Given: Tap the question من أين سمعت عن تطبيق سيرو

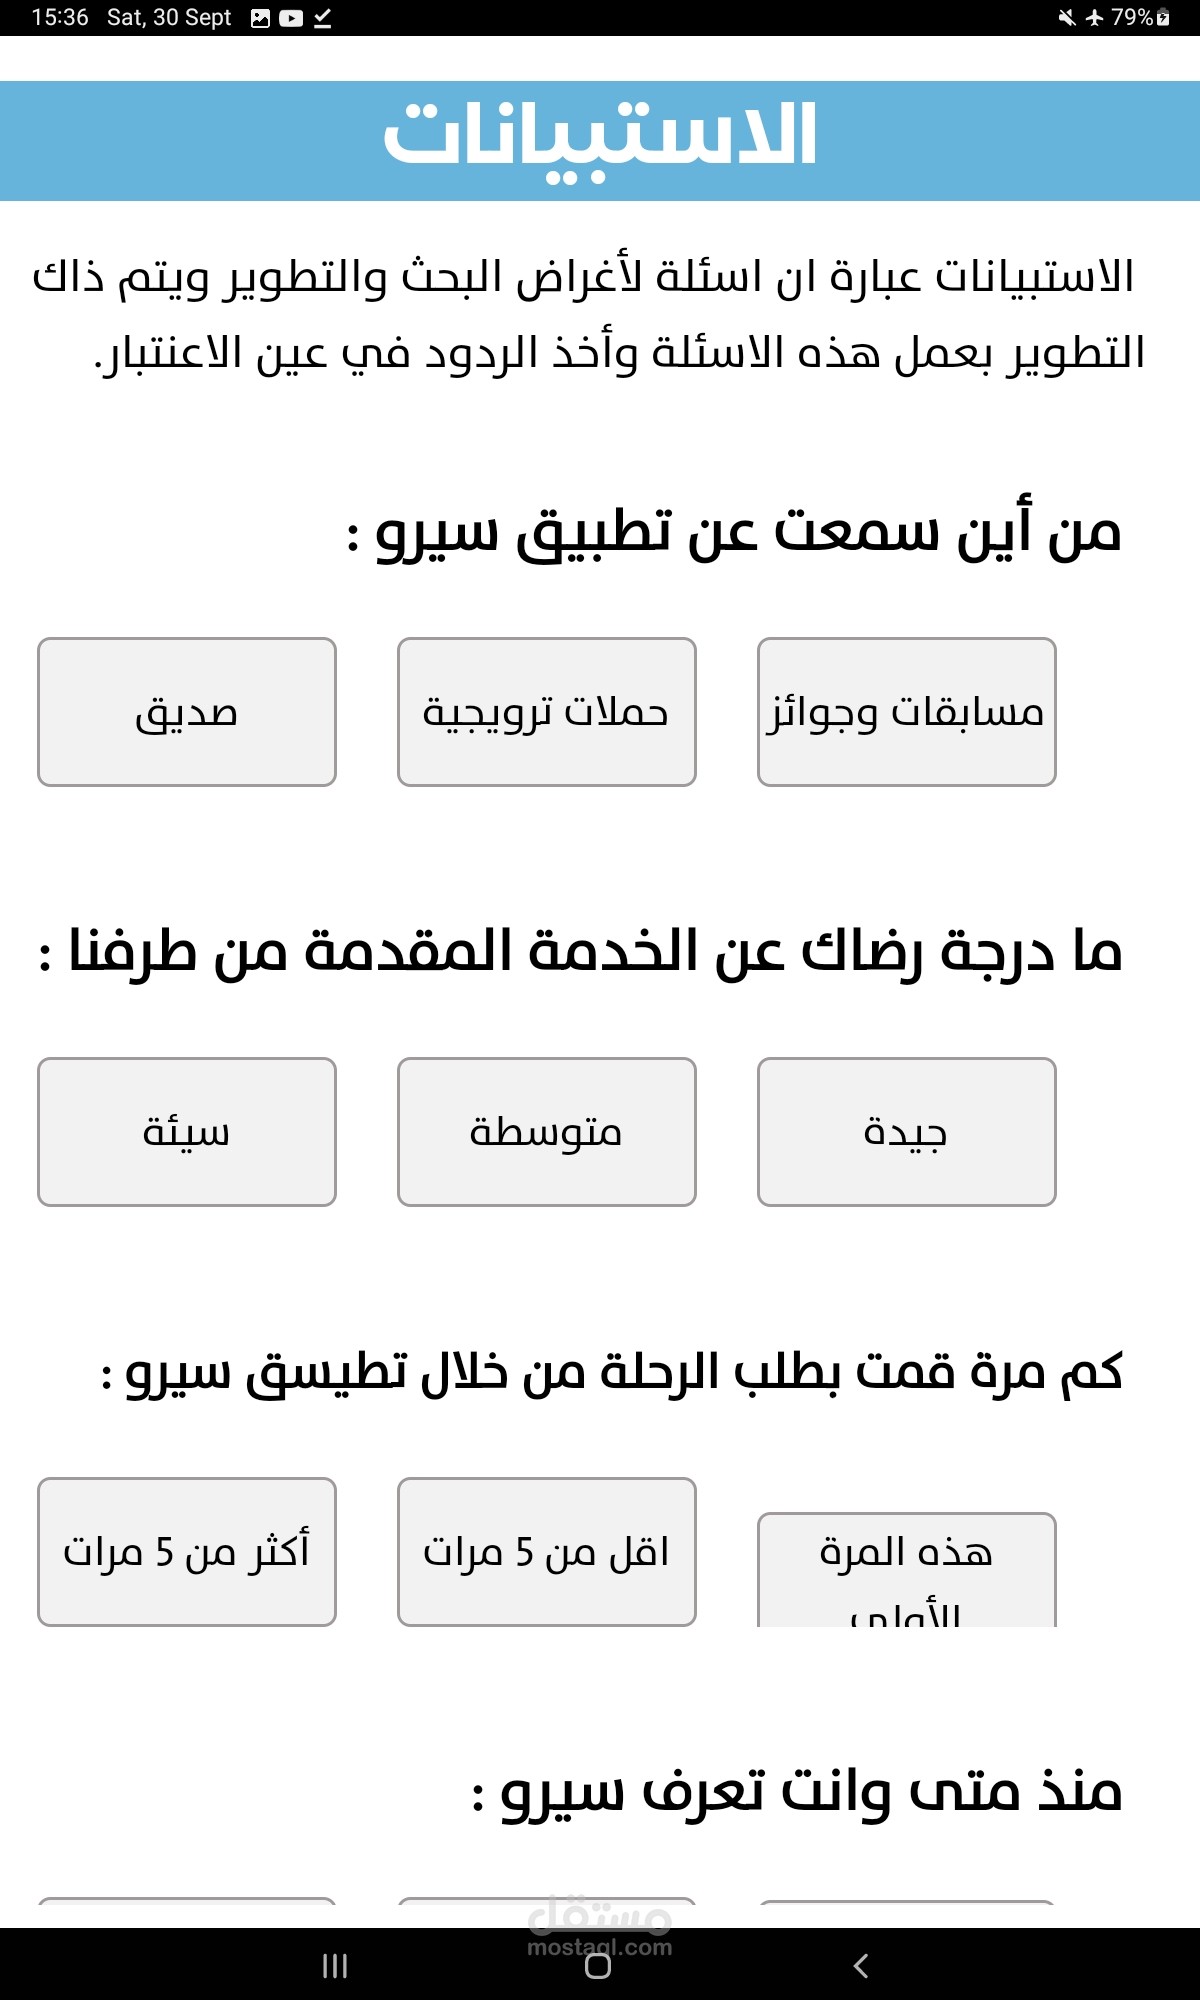Looking at the screenshot, I should tap(734, 531).
